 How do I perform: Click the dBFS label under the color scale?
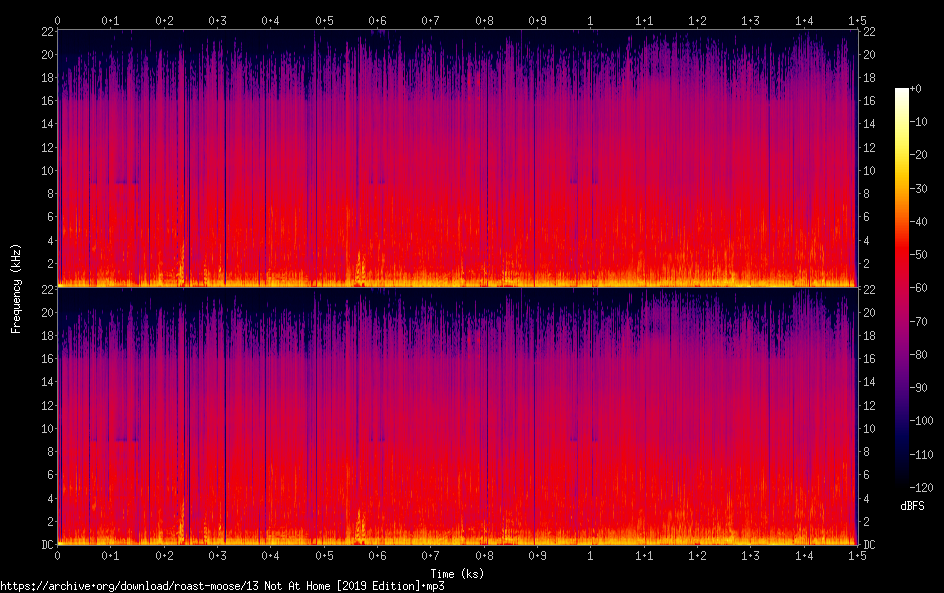click(912, 507)
